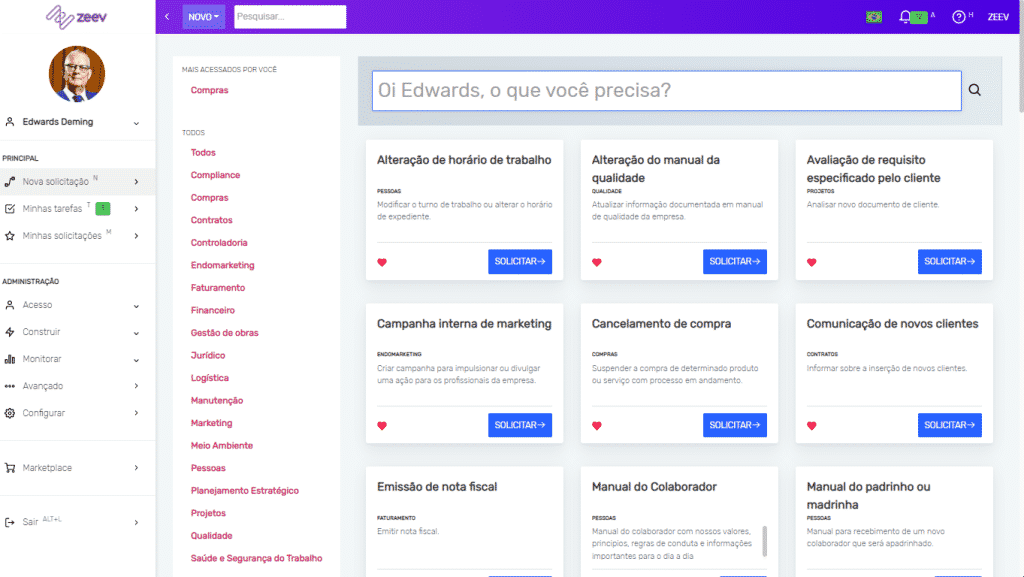Favorite Cancelamento de compra using its heart
1024x577 pixels.
click(596, 424)
